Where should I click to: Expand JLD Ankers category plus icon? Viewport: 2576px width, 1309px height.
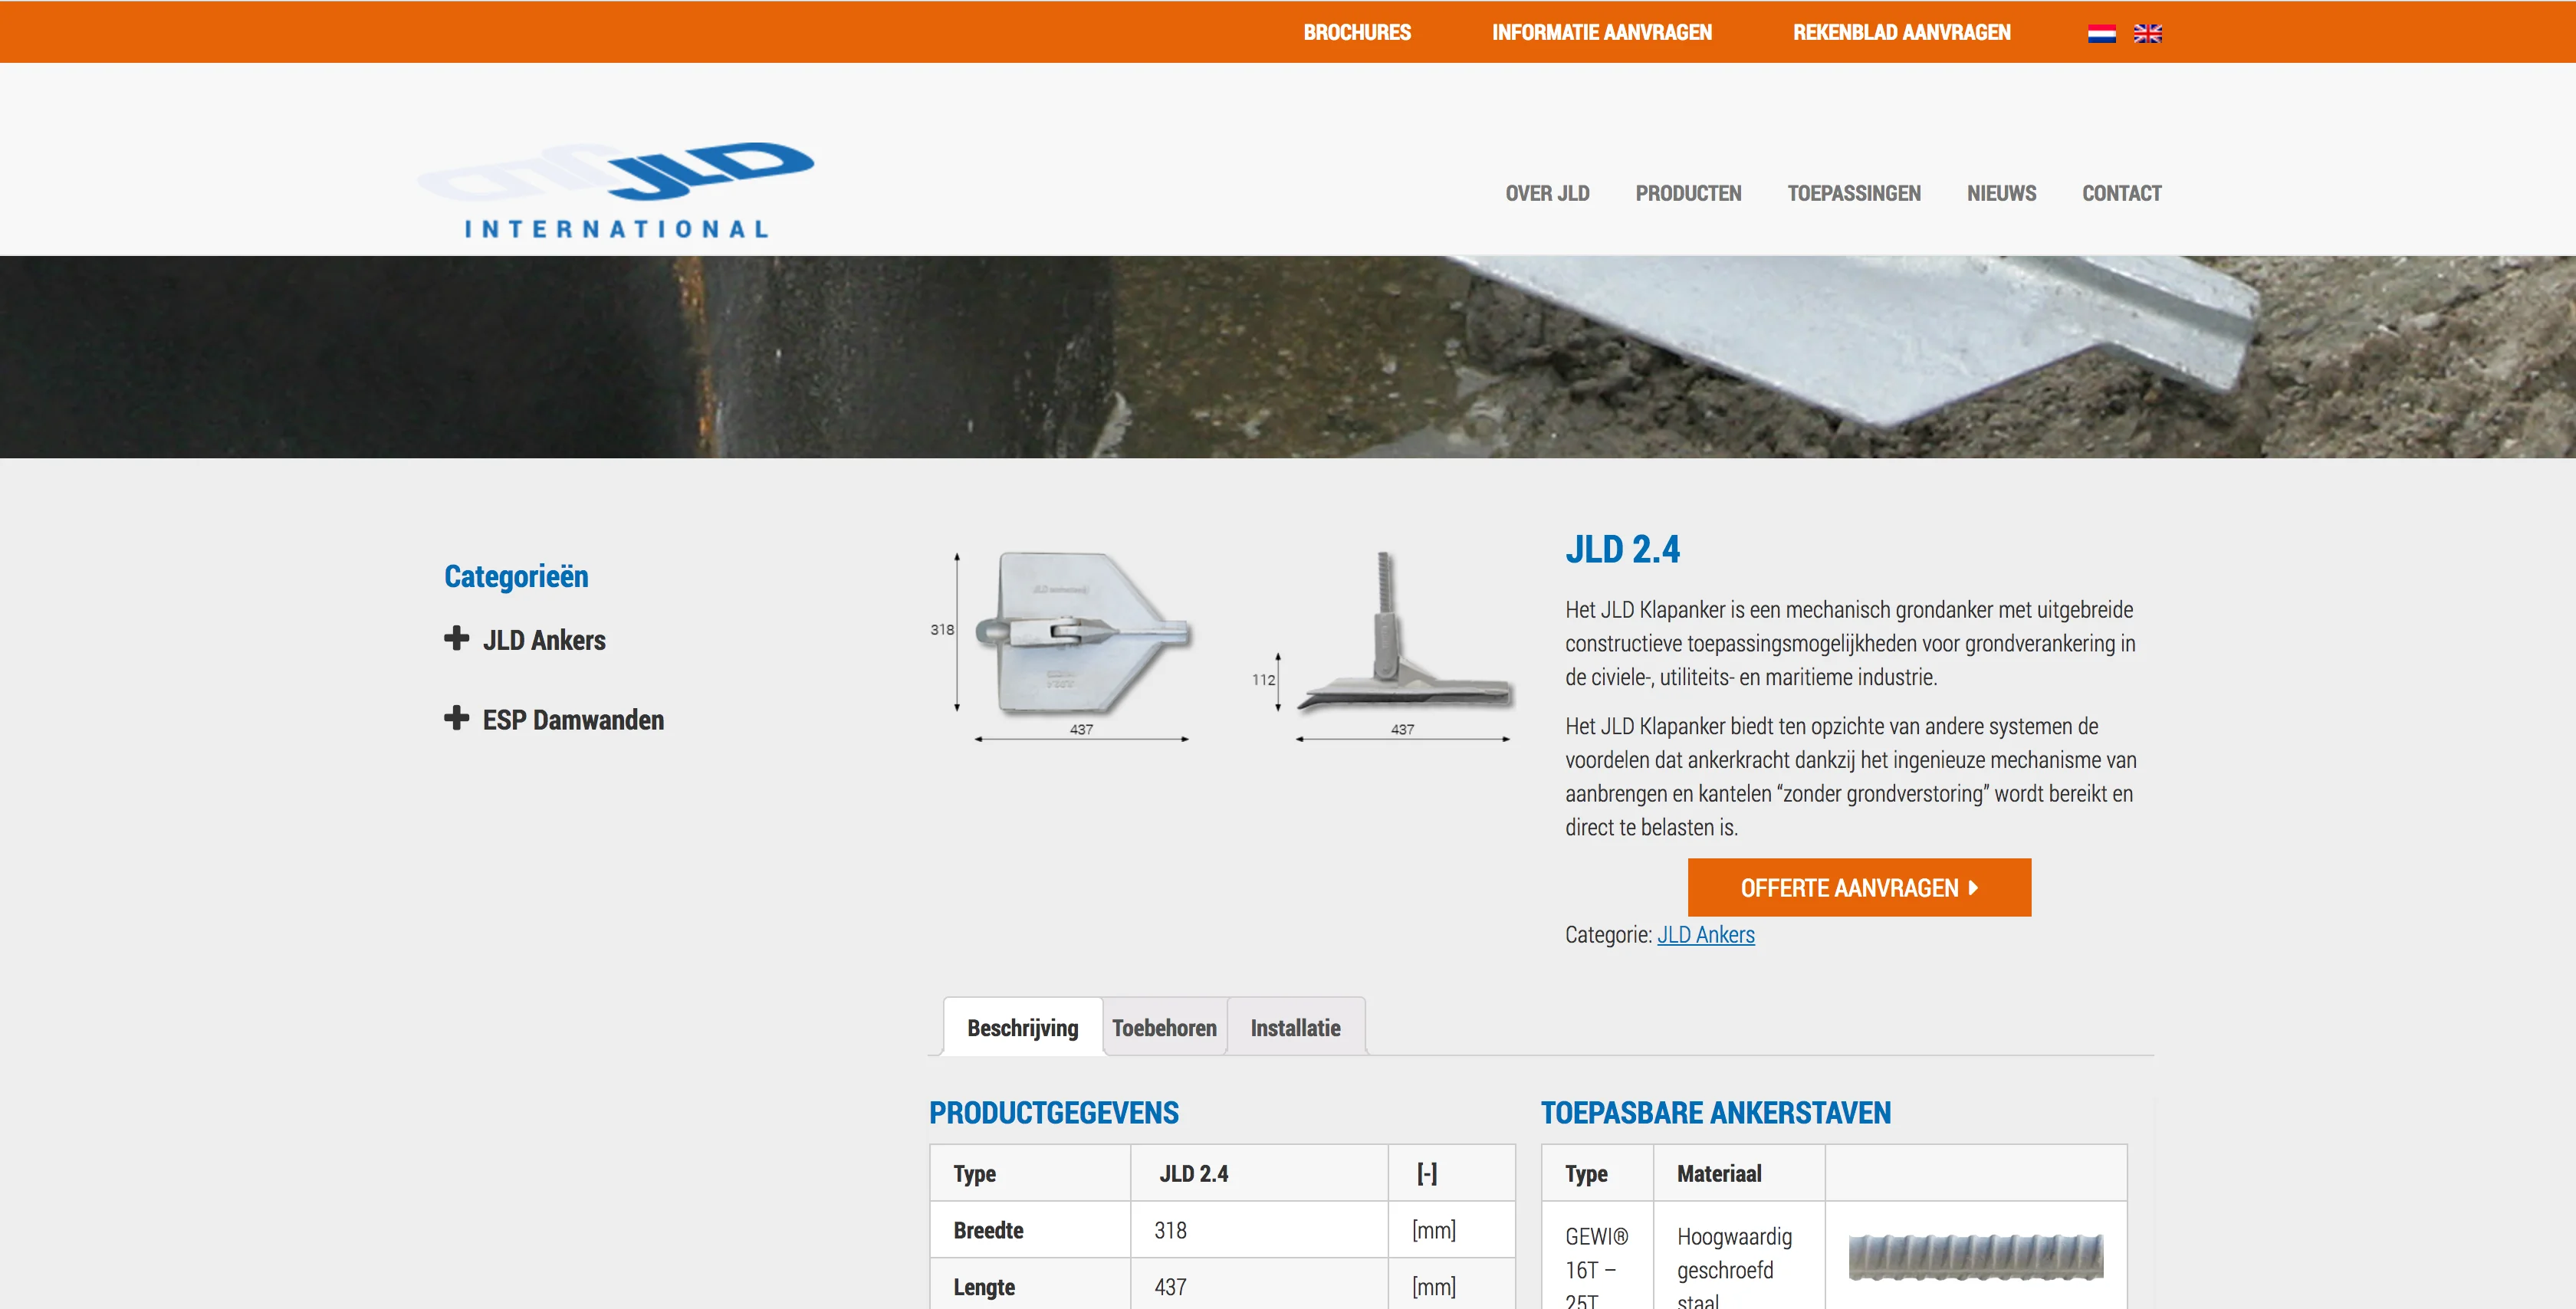tap(456, 638)
